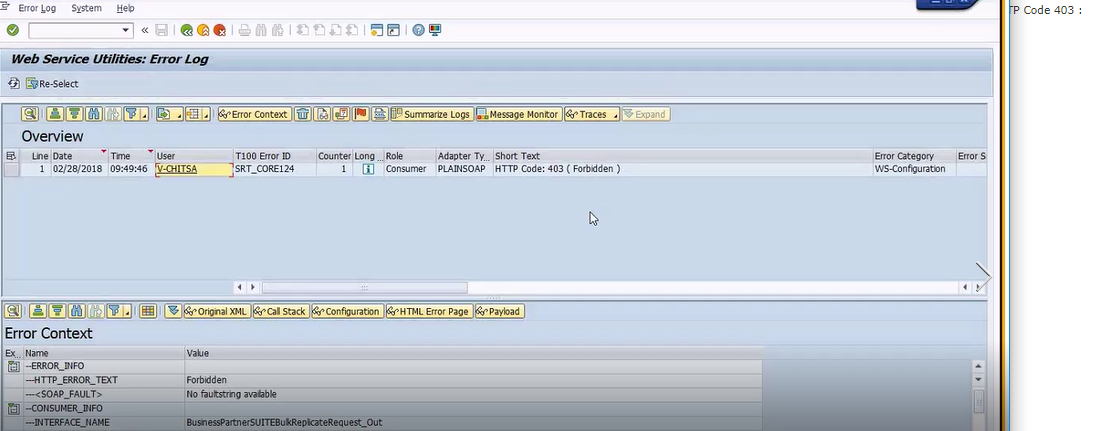
Task: Open the System menu
Action: (86, 8)
